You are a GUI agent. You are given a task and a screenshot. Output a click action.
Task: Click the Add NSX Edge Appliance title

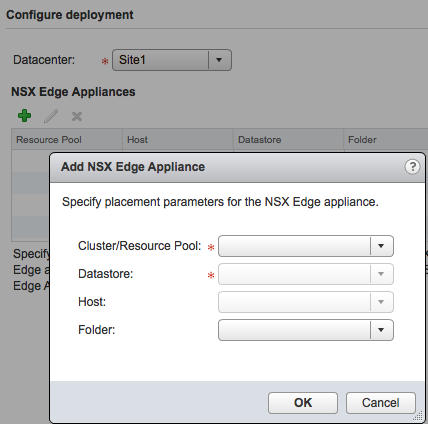(133, 167)
